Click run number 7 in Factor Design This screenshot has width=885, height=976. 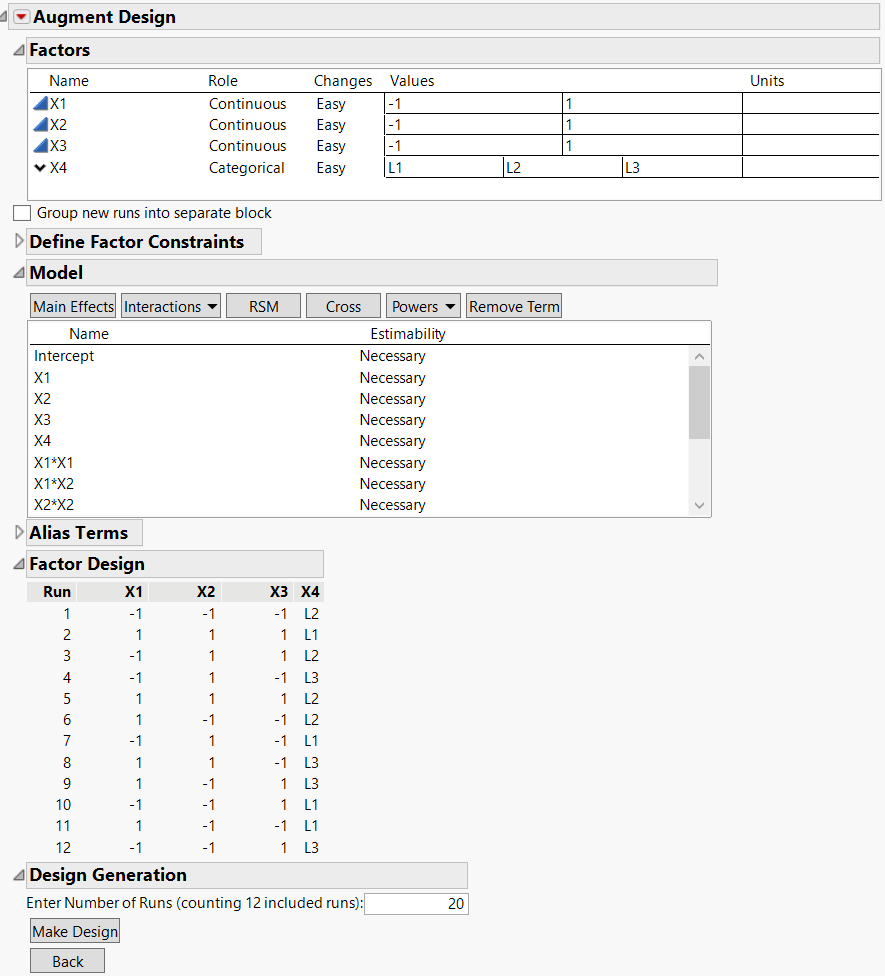67,741
